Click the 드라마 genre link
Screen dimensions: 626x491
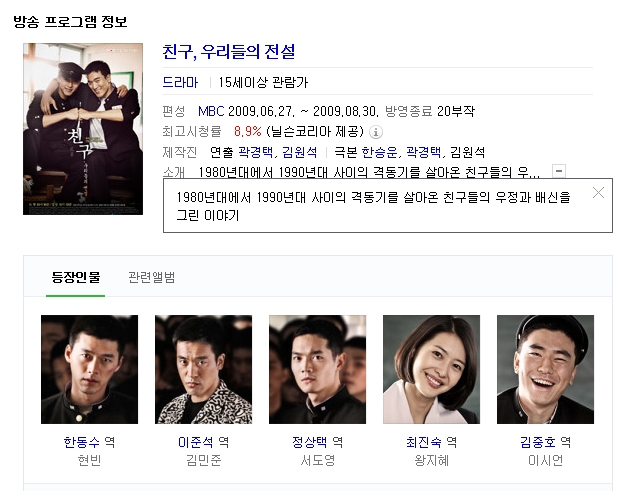click(180, 82)
